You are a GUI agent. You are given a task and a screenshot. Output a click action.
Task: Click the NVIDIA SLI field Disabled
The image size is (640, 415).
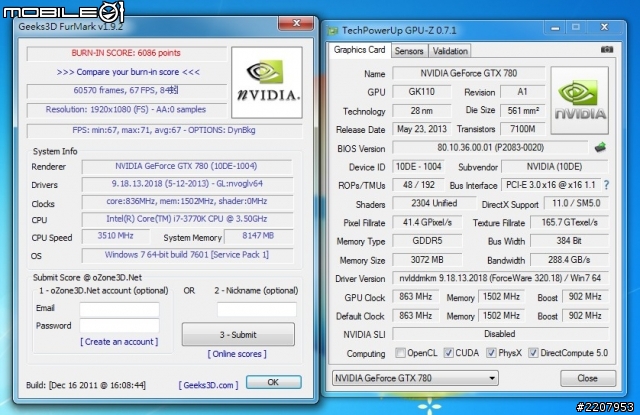point(500,334)
